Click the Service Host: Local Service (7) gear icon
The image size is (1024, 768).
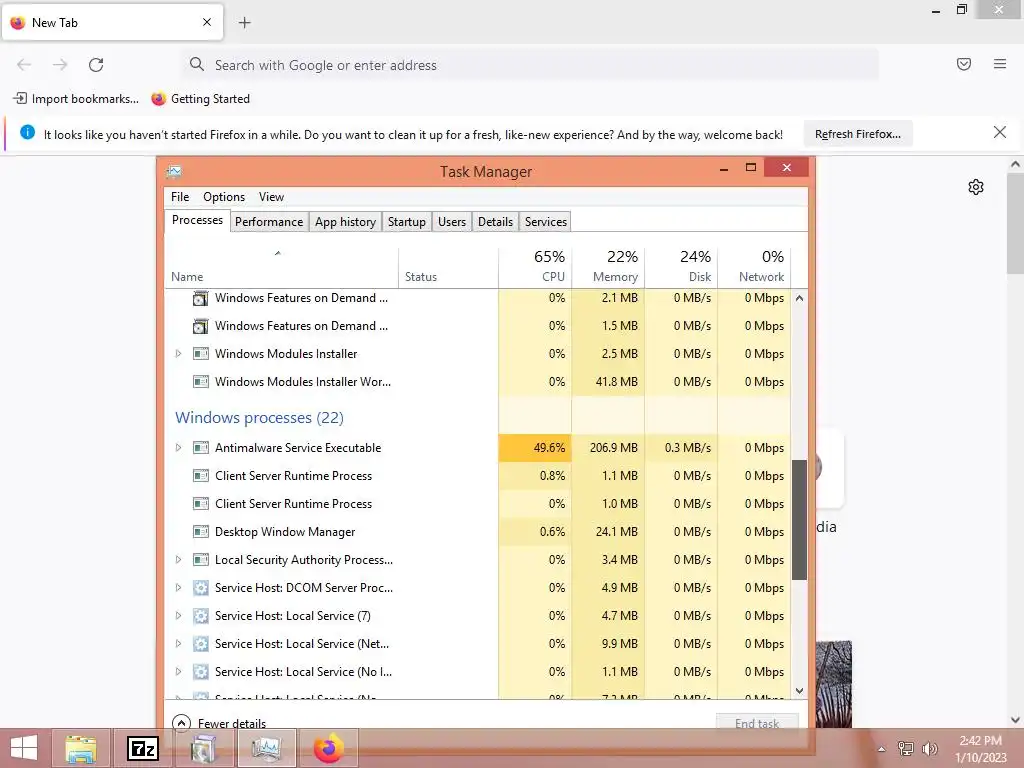(201, 616)
